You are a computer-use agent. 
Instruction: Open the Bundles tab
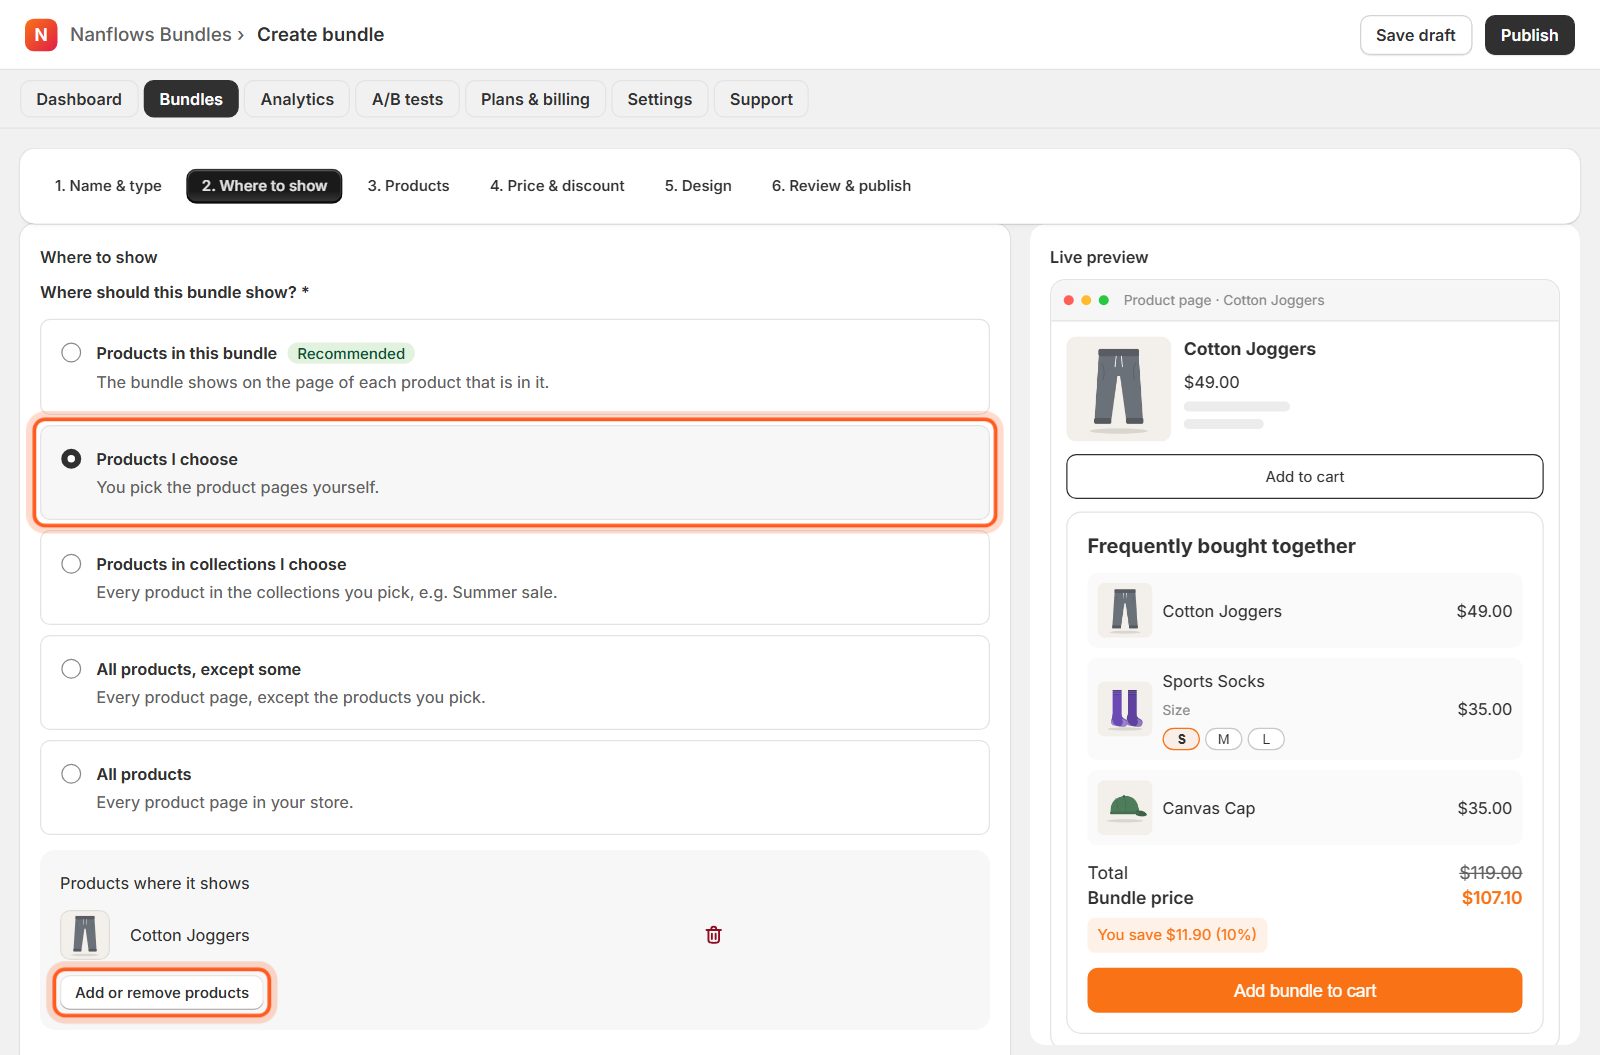click(191, 99)
